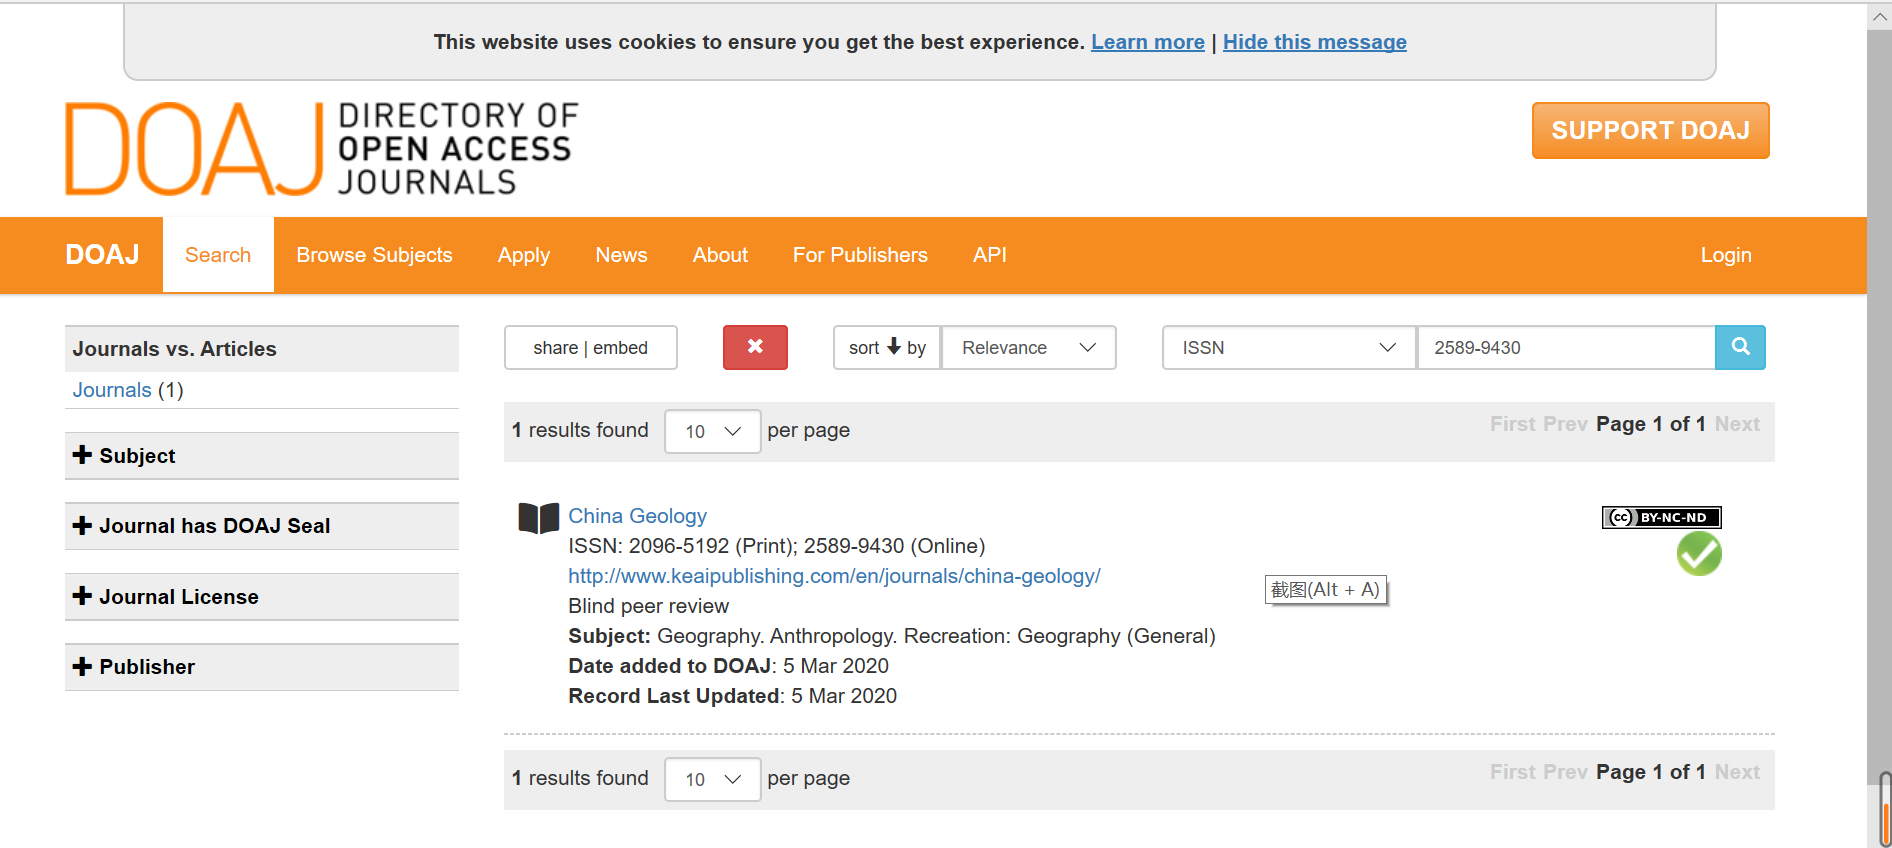Expand the Subject facet

click(262, 456)
